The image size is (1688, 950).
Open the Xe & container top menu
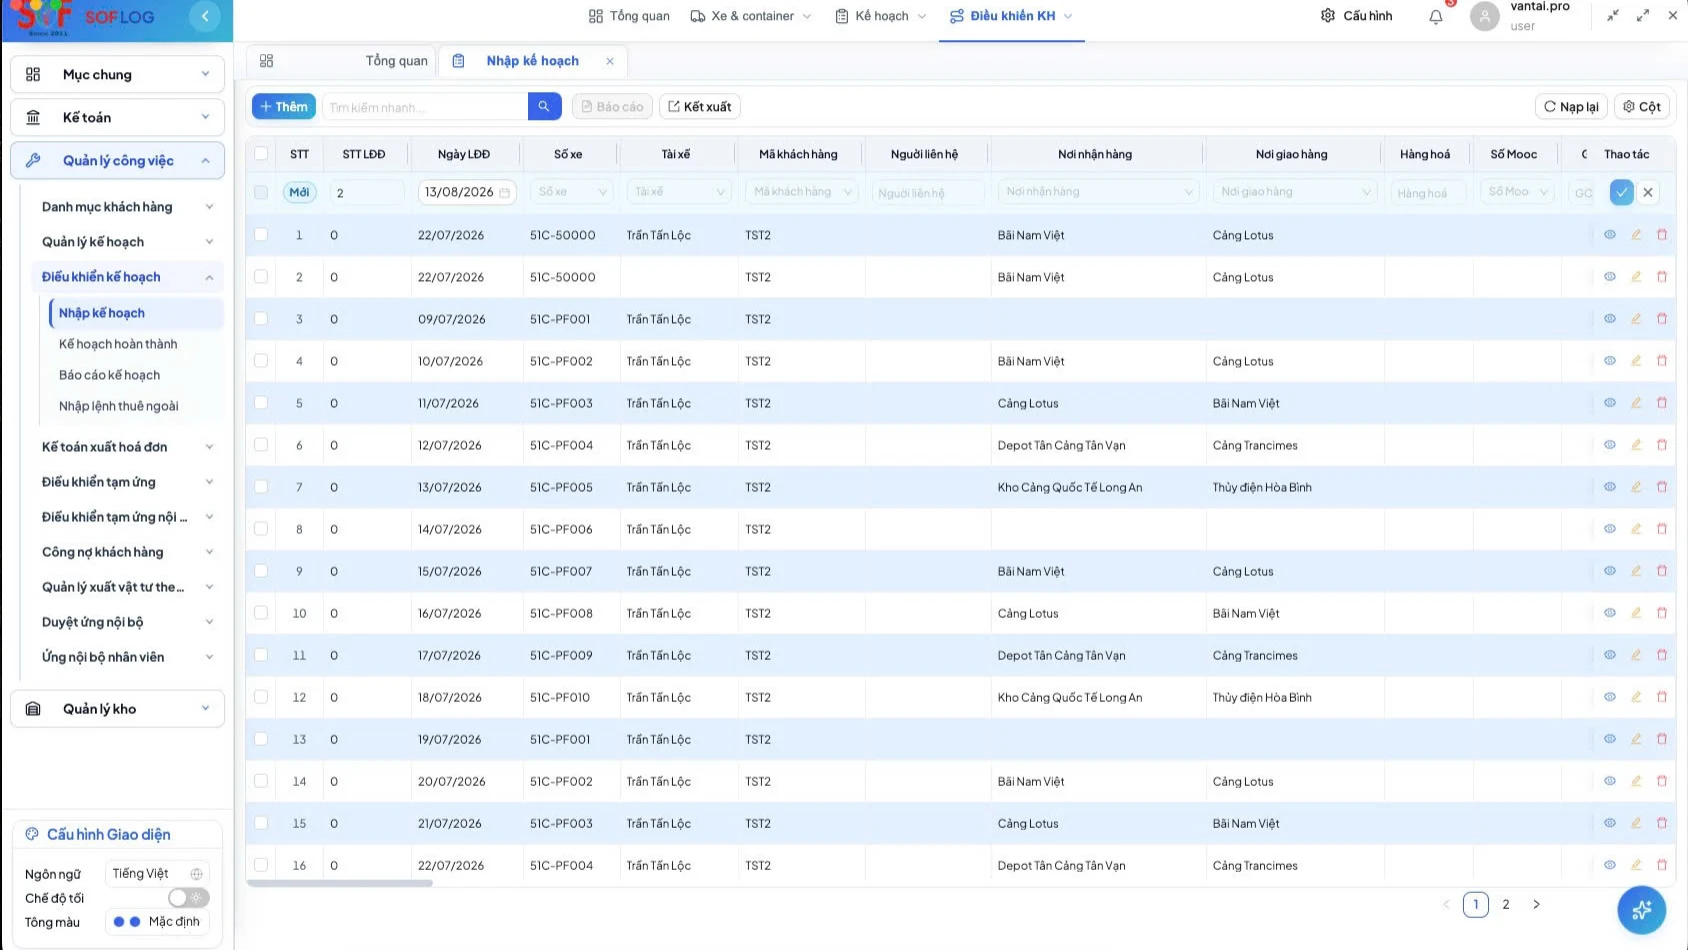(751, 16)
